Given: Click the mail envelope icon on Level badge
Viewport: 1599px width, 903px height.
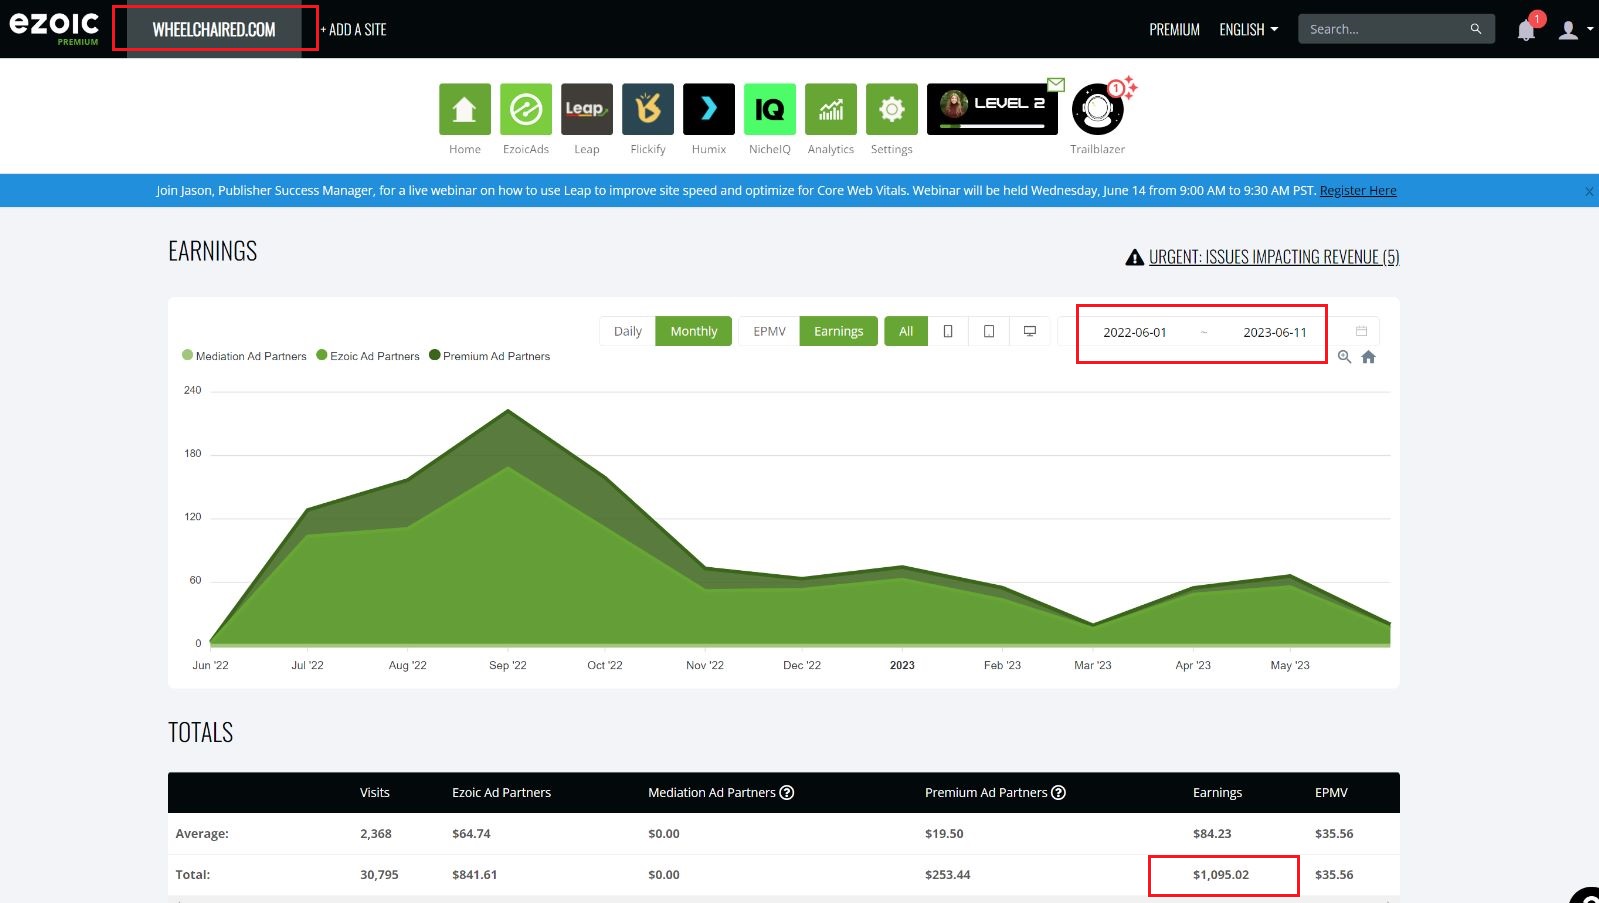Looking at the screenshot, I should coord(1056,84).
